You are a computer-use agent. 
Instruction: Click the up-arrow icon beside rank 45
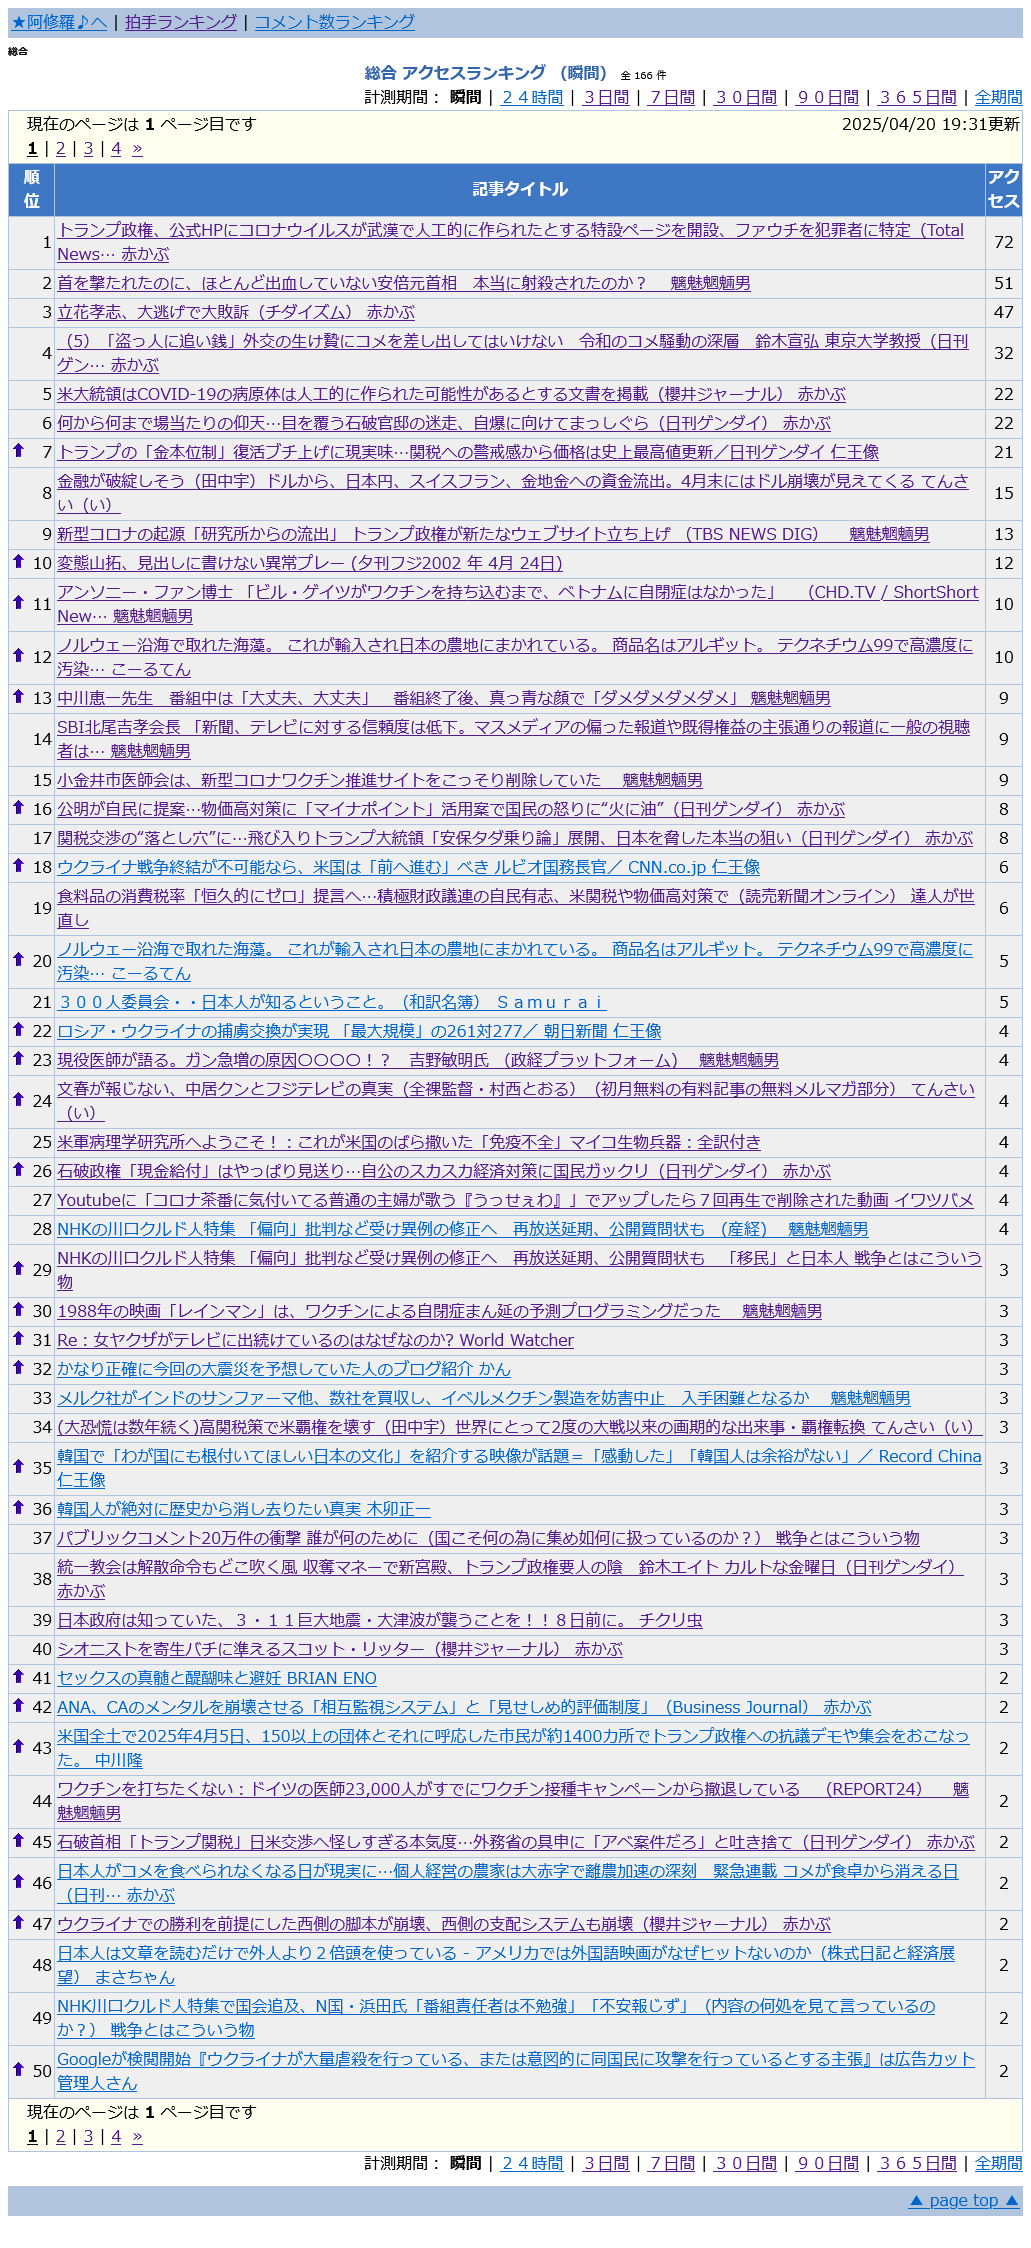point(18,1840)
